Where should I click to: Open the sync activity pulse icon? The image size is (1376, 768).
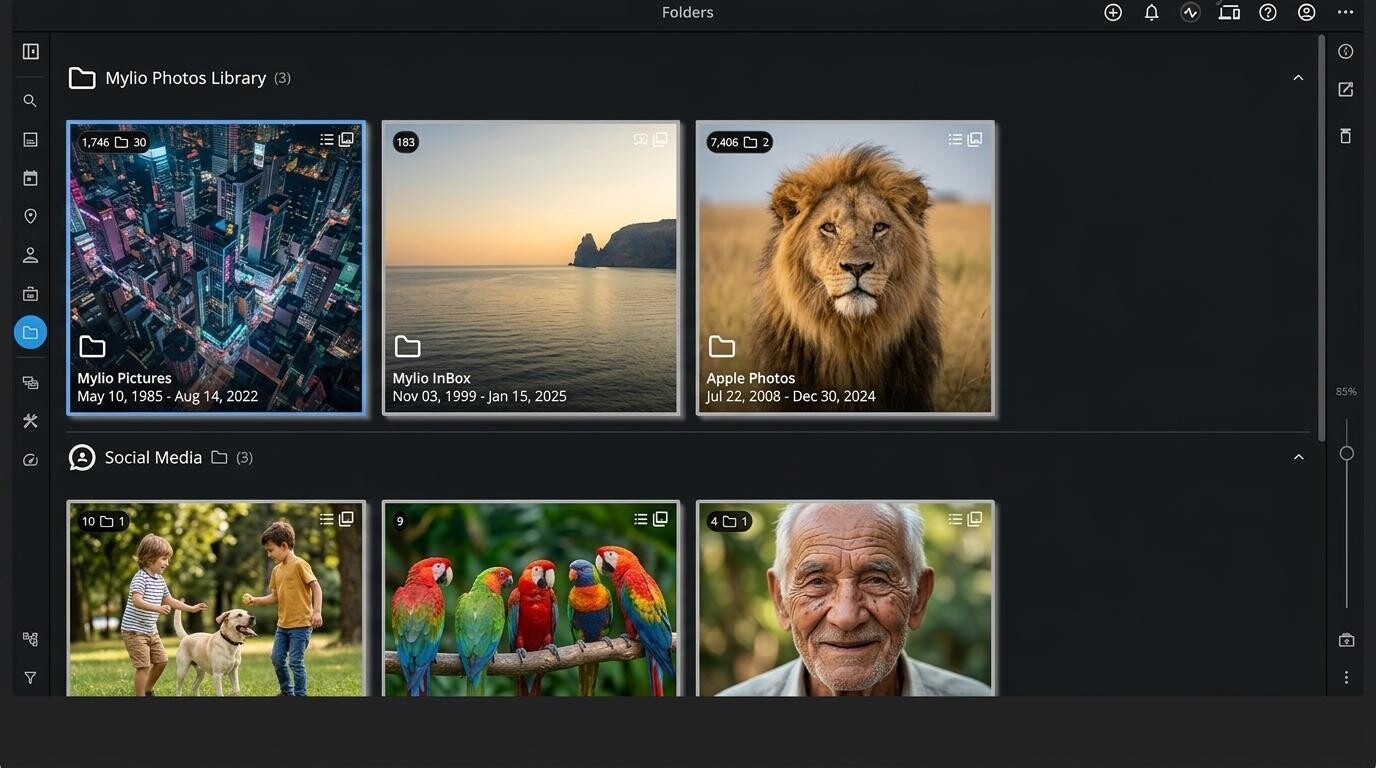click(x=1190, y=12)
